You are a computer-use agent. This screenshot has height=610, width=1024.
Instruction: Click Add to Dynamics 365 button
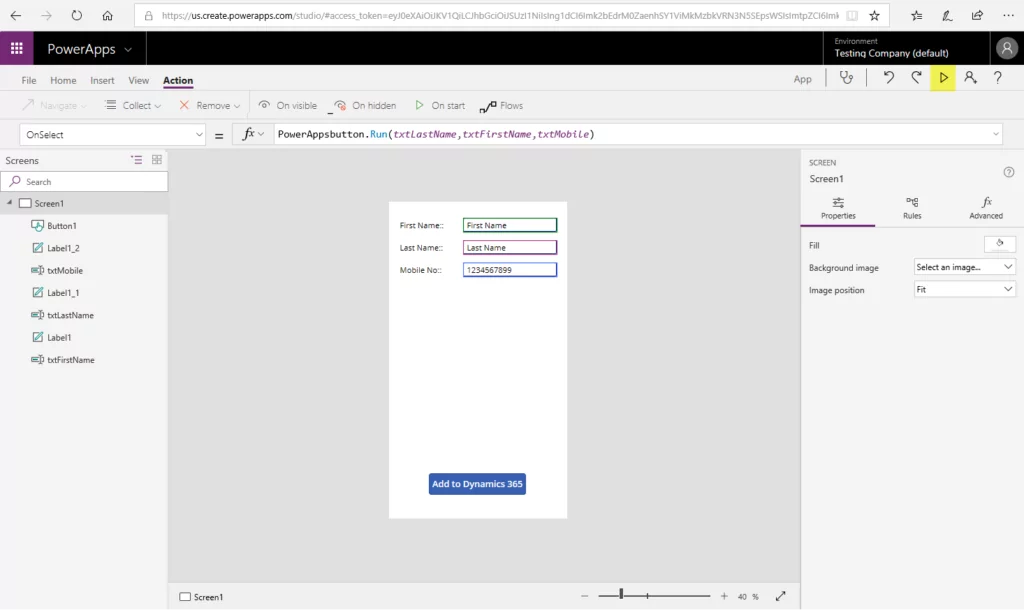[477, 484]
